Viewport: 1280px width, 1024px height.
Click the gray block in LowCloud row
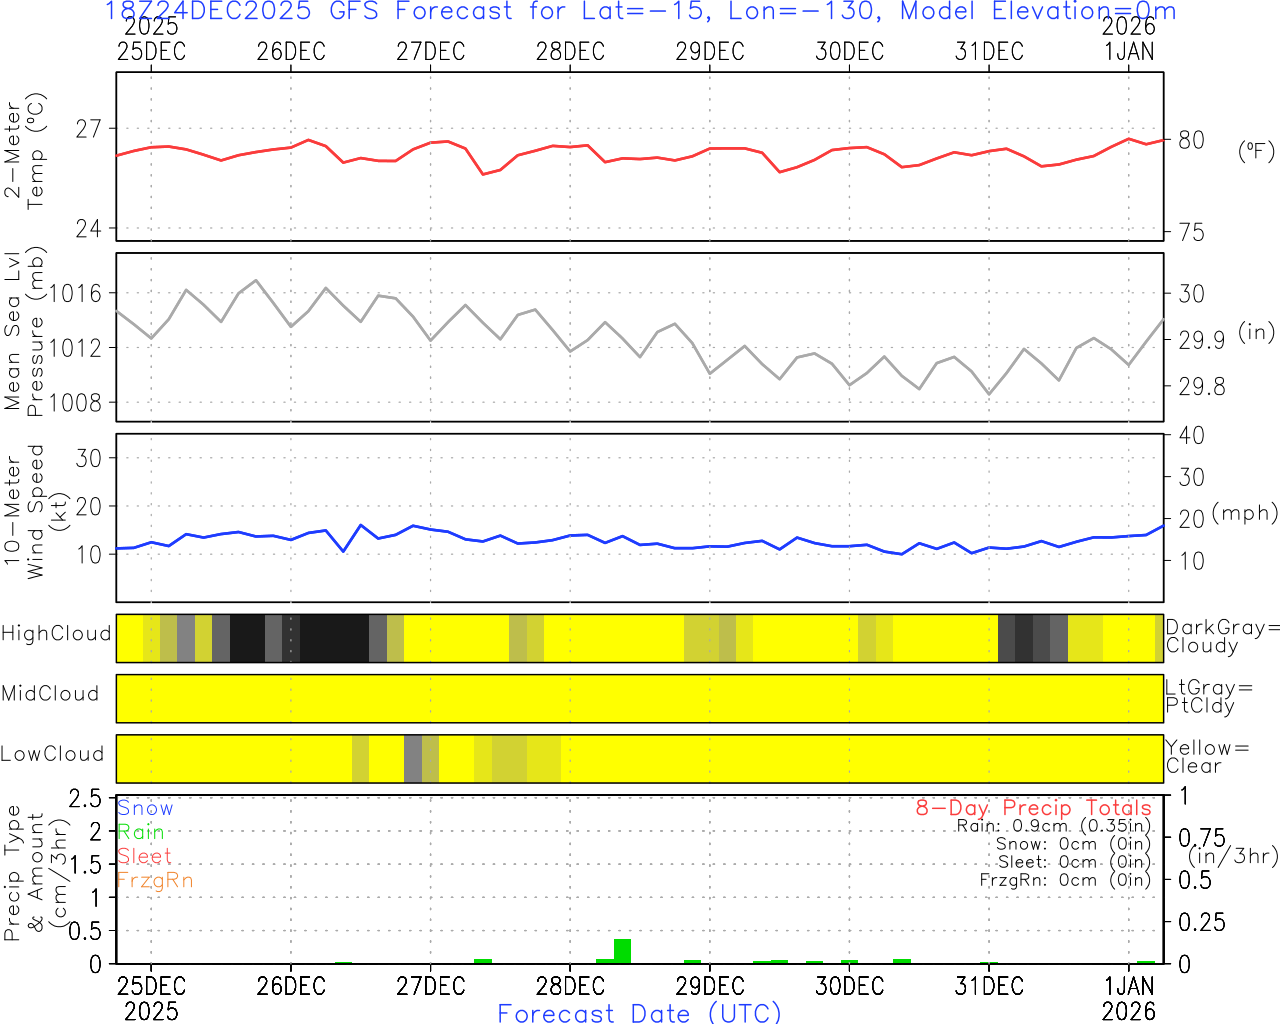(x=412, y=759)
